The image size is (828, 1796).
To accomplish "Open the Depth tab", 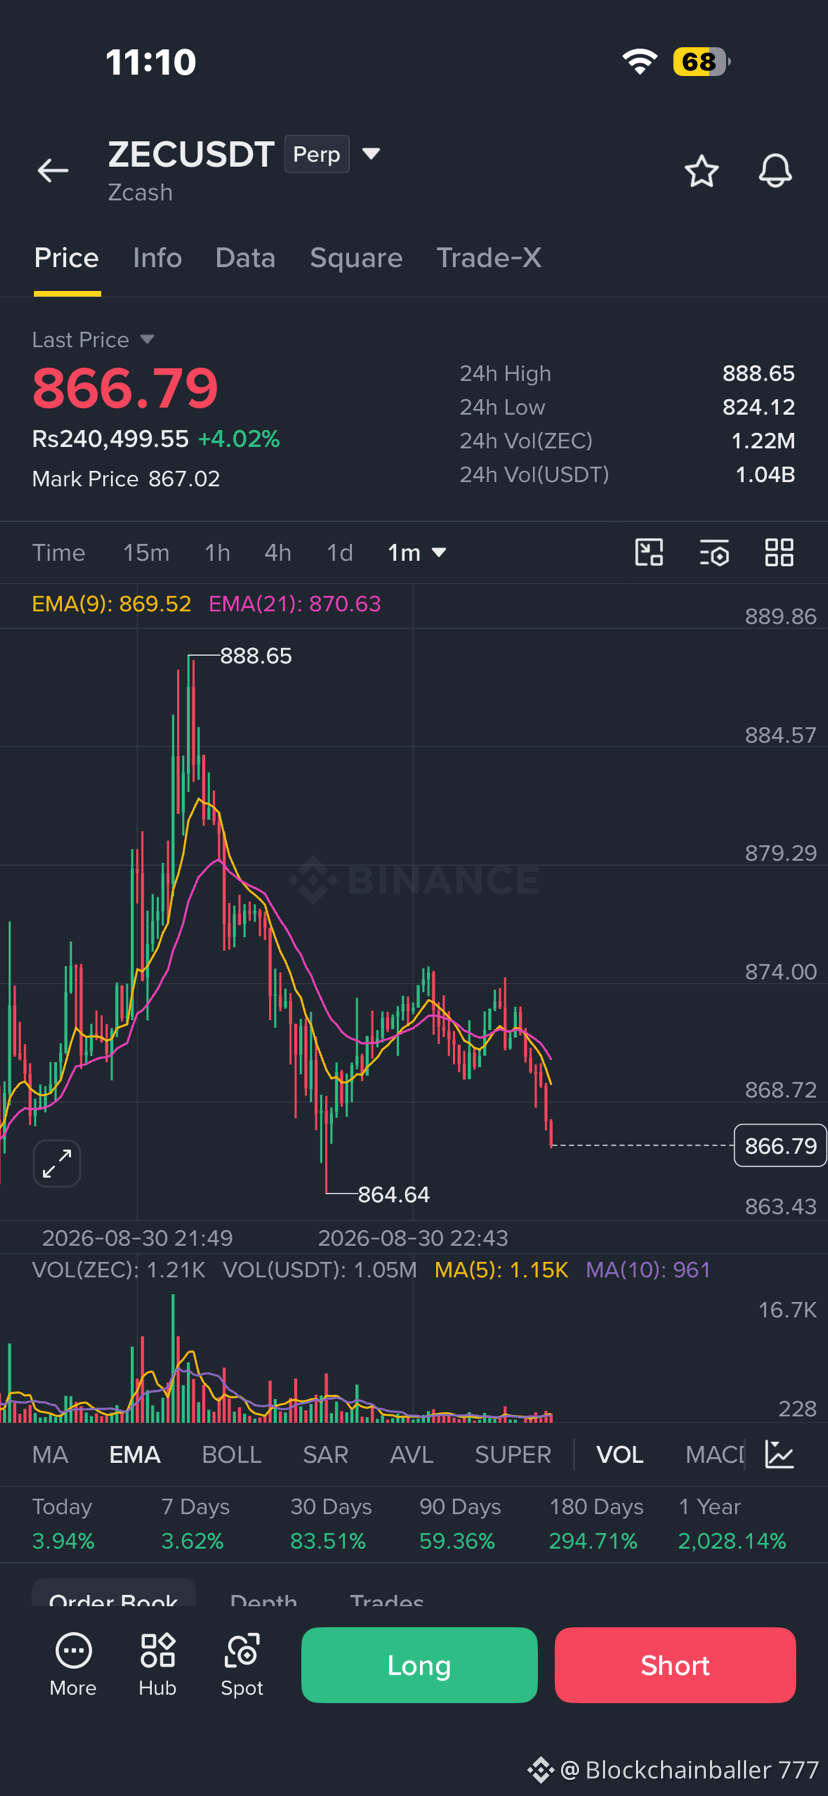I will tap(263, 1599).
